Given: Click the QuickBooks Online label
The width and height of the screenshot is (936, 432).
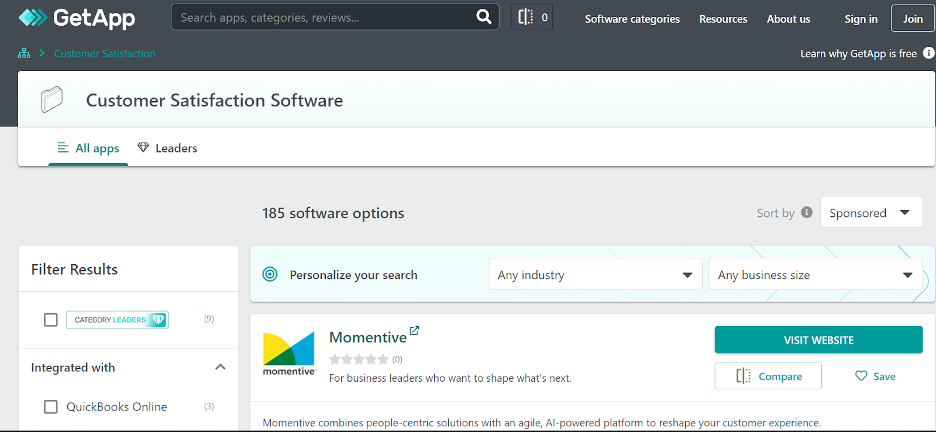Looking at the screenshot, I should point(116,407).
